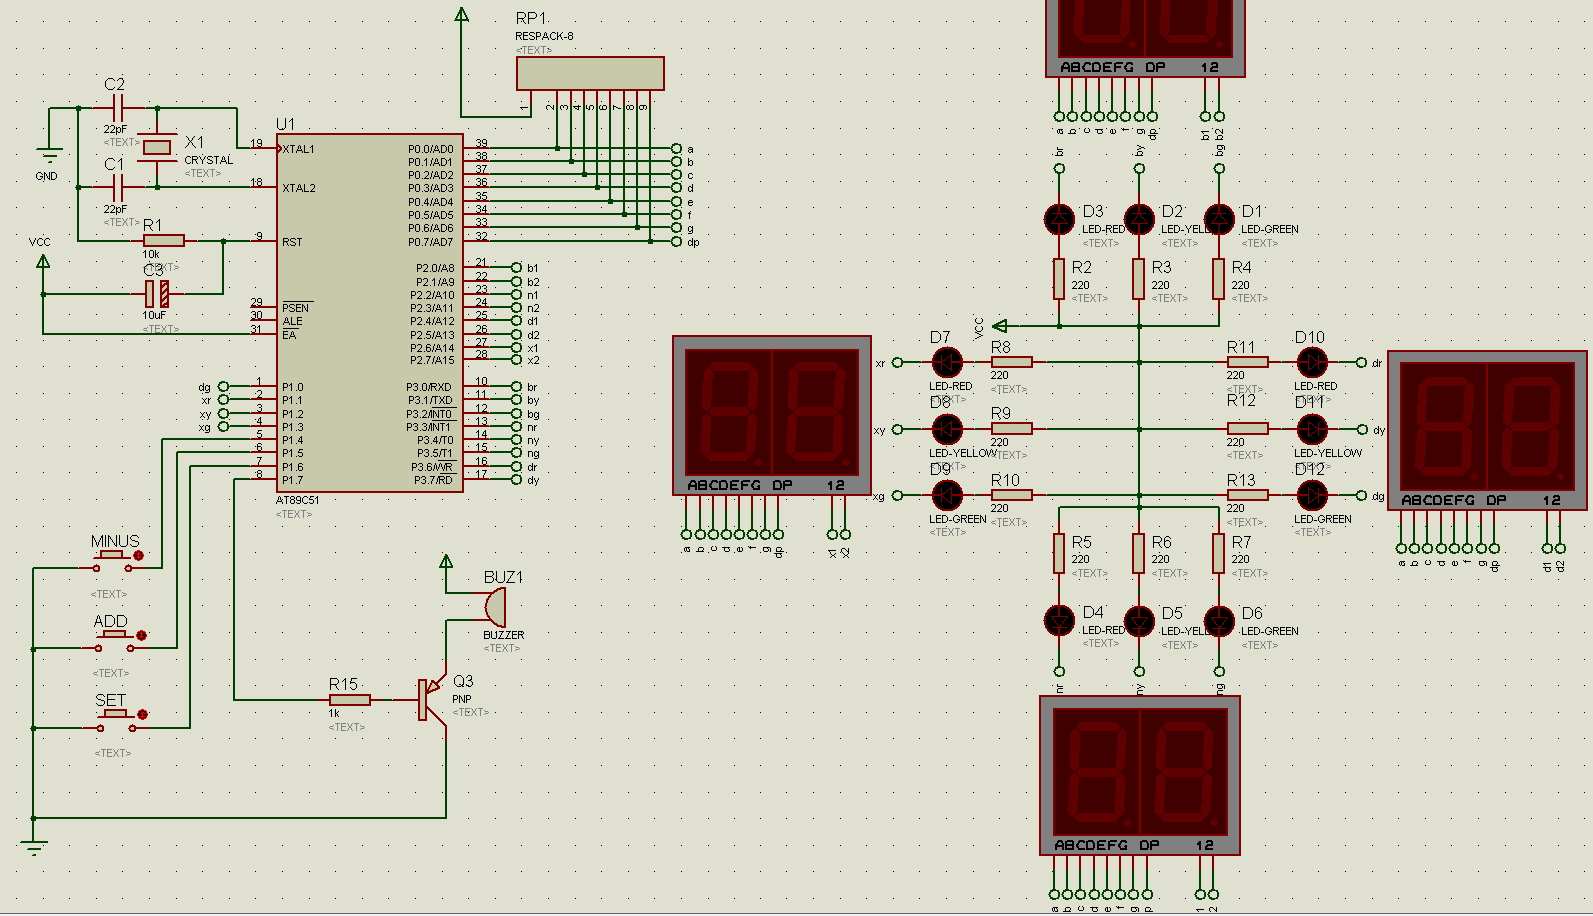Viewport: 1593px width, 916px height.
Task: Select terminal 'a' on P0.0 line
Action: tap(676, 148)
